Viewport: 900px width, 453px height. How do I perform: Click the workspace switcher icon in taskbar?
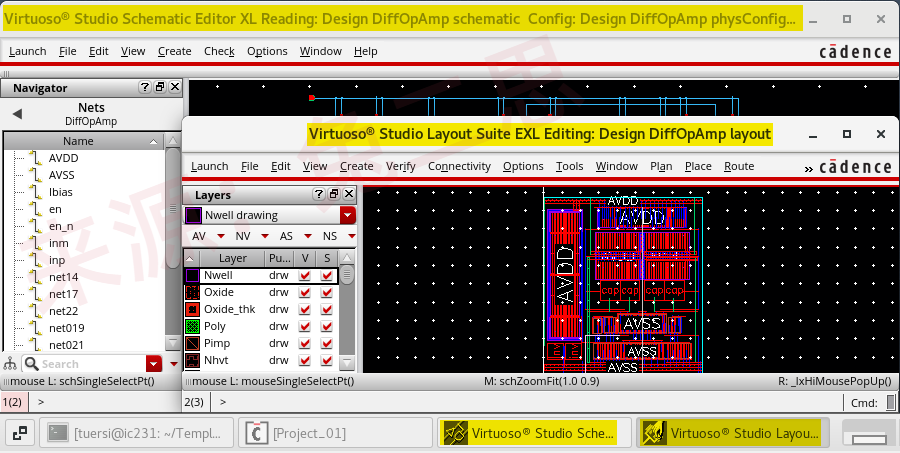[x=20, y=433]
